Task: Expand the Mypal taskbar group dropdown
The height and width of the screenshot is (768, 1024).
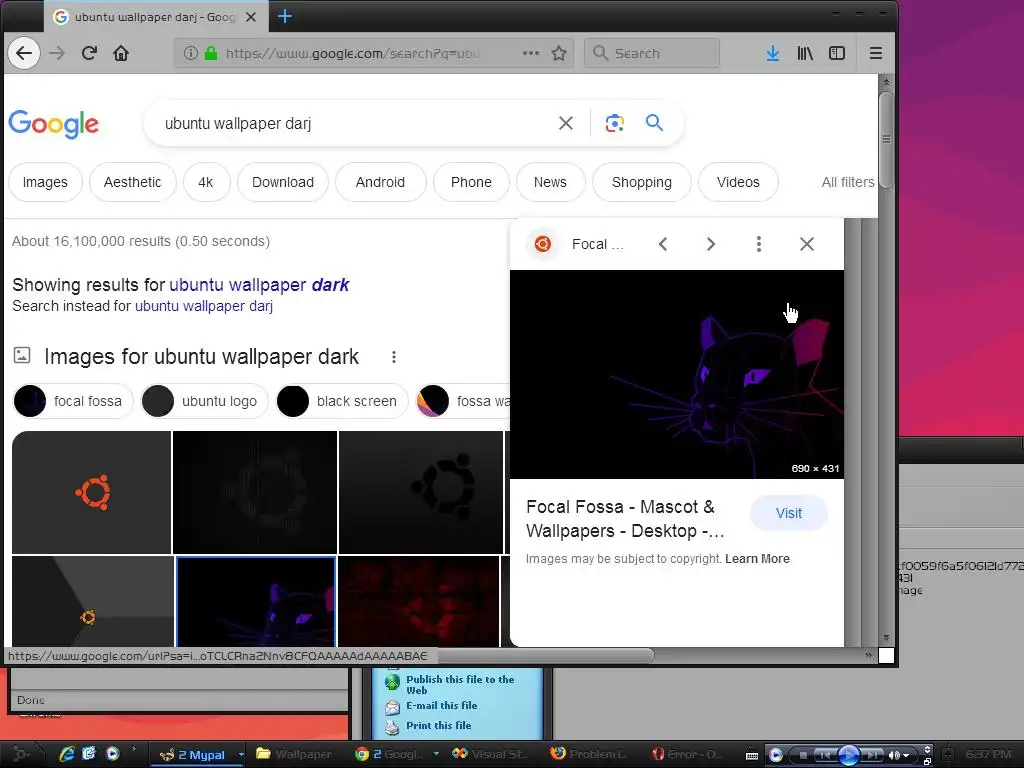Action: click(241, 754)
